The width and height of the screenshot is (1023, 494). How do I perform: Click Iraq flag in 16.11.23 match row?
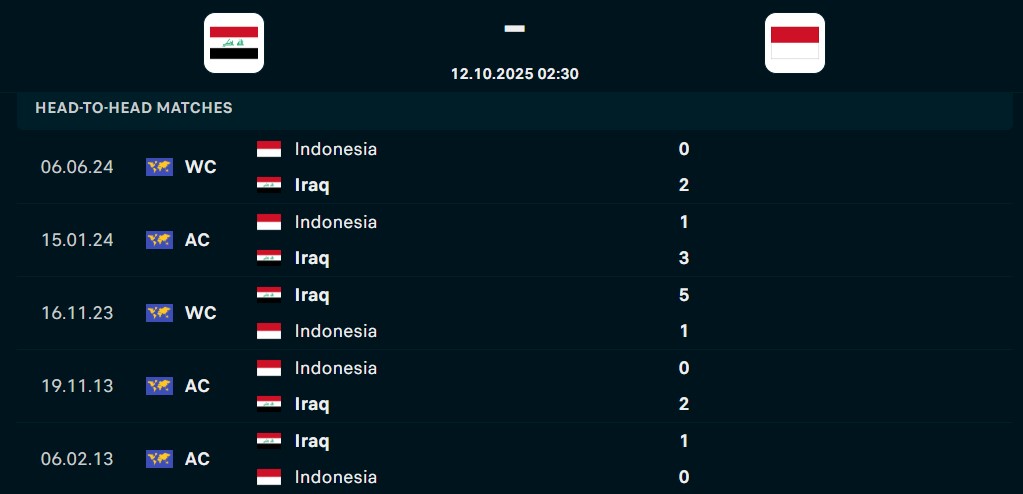pyautogui.click(x=269, y=295)
